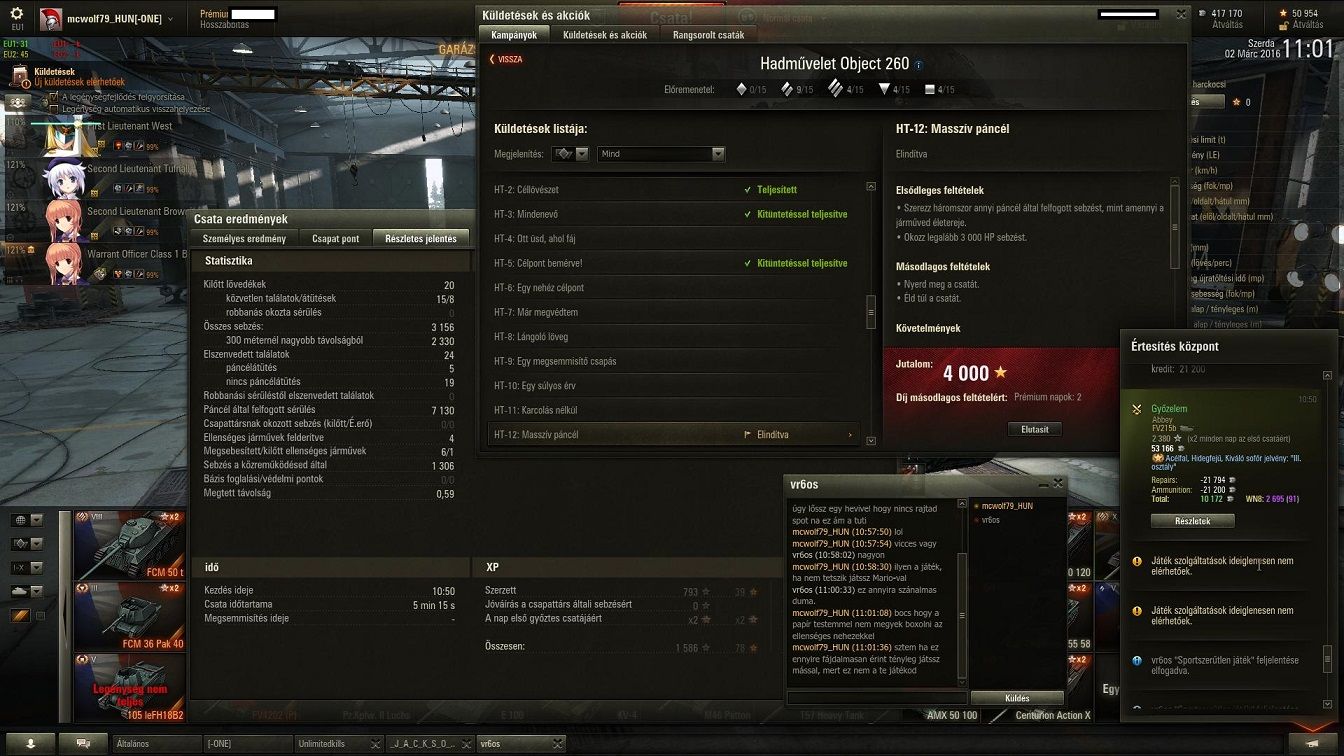Viewport: 1344px width, 756px height.
Task: Open the Küldetések missions briefcase icon
Action: pyautogui.click(x=20, y=76)
